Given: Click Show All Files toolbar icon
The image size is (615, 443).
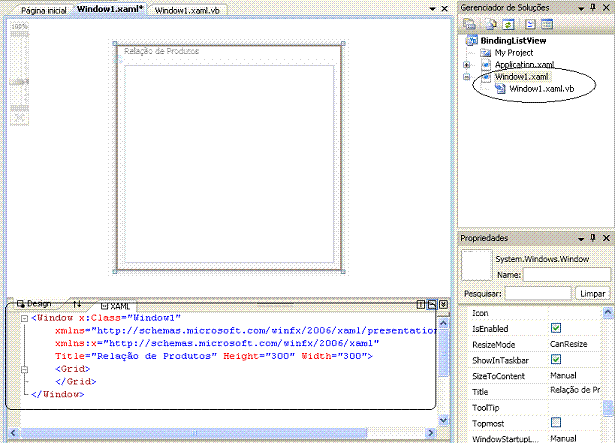Looking at the screenshot, I should point(490,24).
